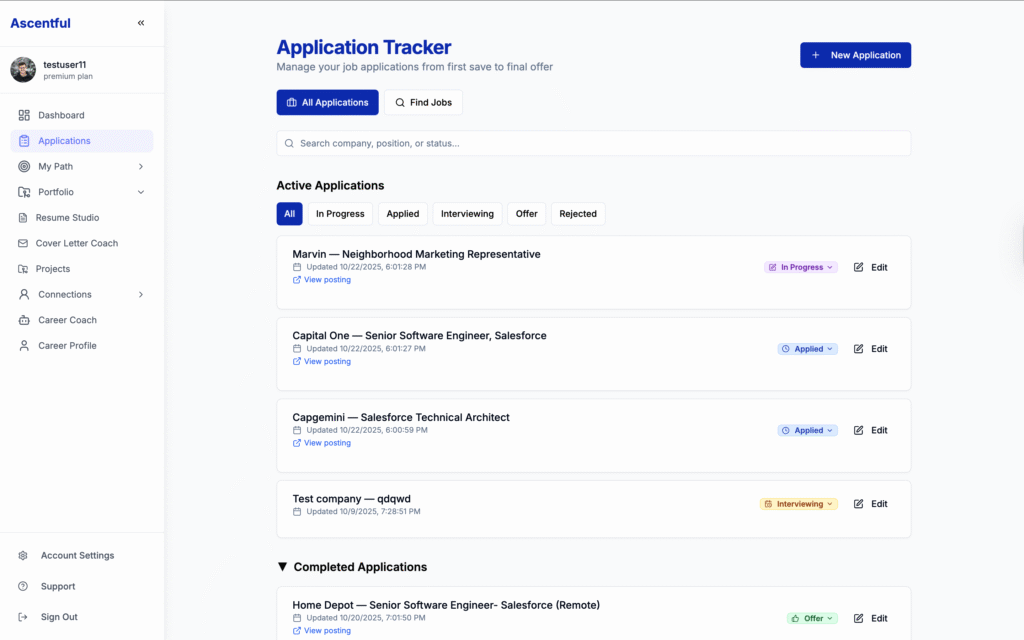1024x640 pixels.
Task: Click the testuser11 profile avatar
Action: [23, 70]
